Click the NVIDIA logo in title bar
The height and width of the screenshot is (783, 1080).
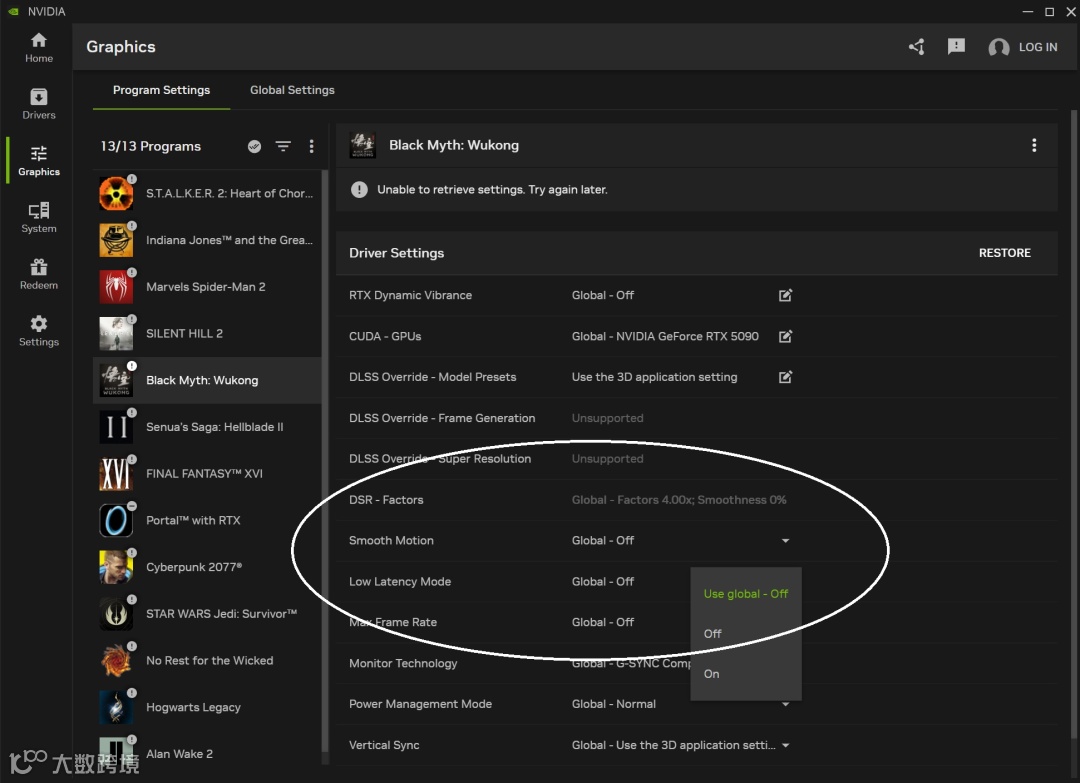13,11
